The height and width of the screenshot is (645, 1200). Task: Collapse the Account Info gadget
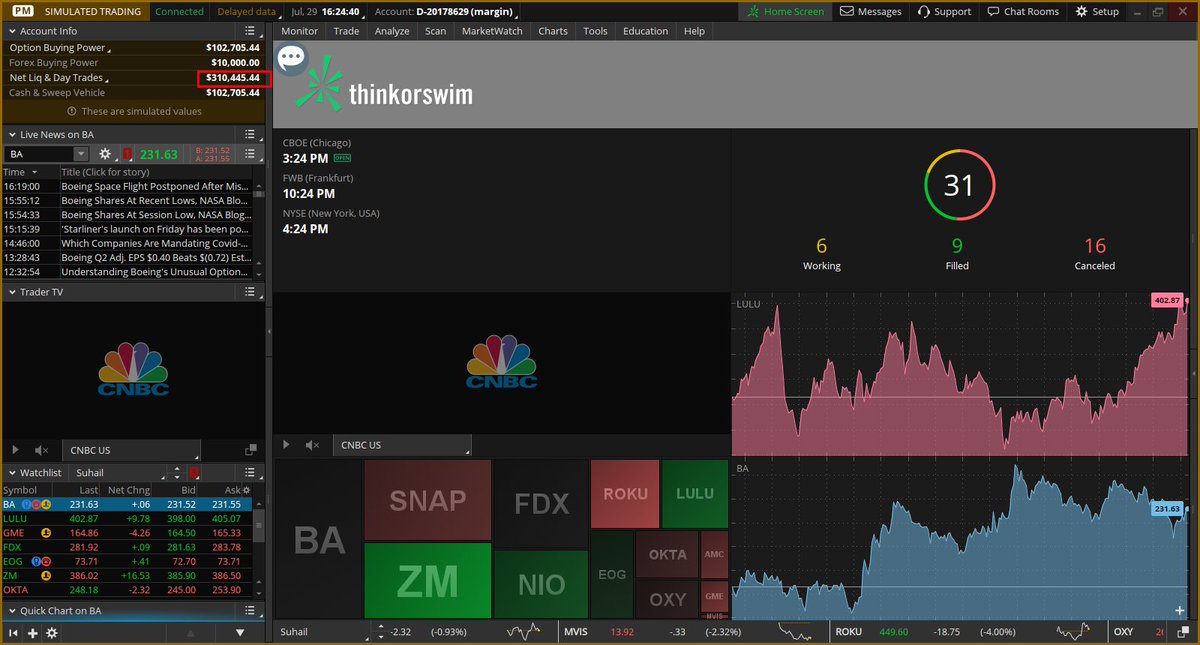[x=11, y=31]
